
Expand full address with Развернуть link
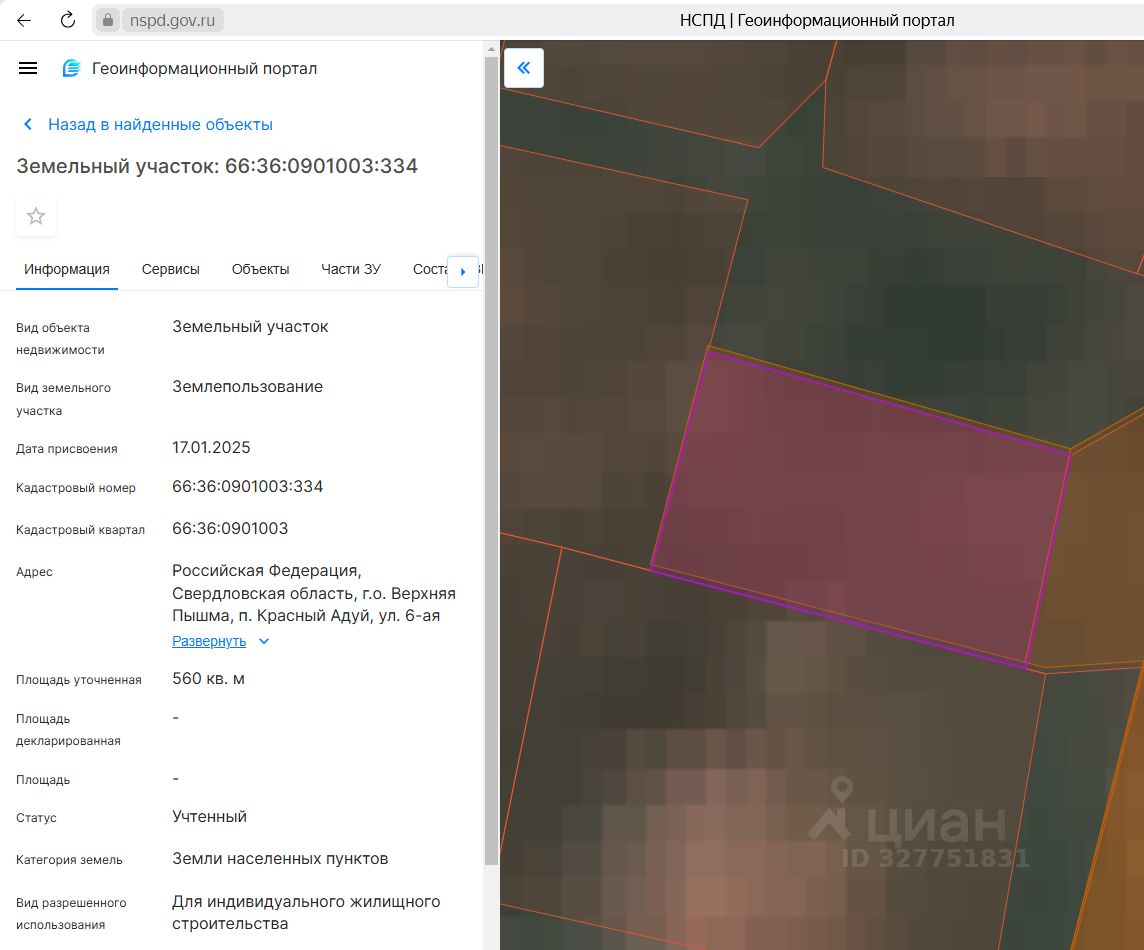[209, 641]
